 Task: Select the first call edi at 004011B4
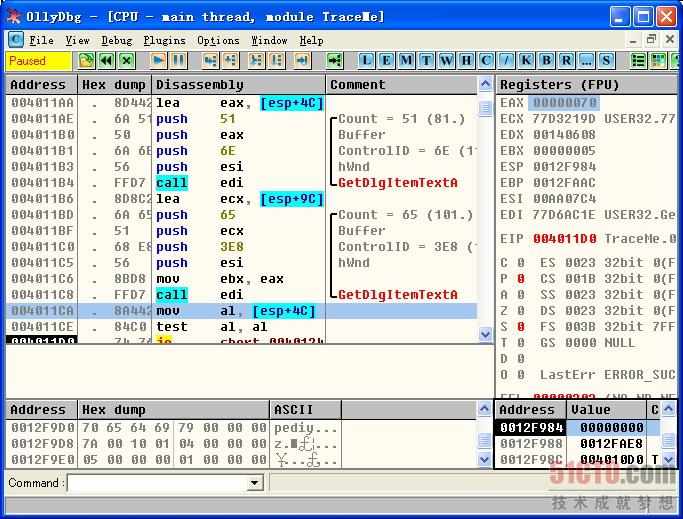tap(241, 183)
